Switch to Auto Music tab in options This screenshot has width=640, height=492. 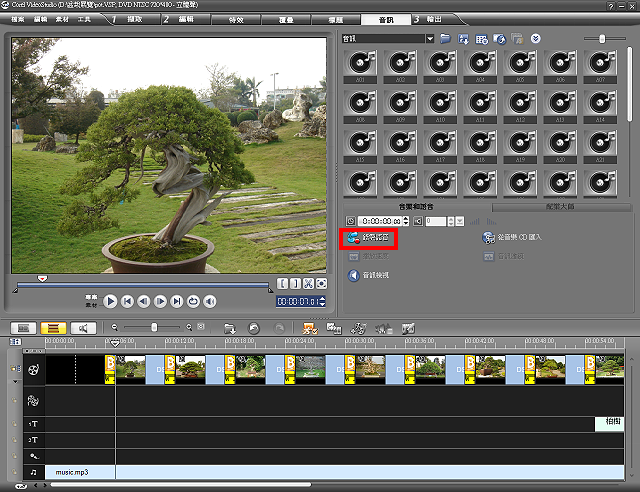tap(560, 207)
